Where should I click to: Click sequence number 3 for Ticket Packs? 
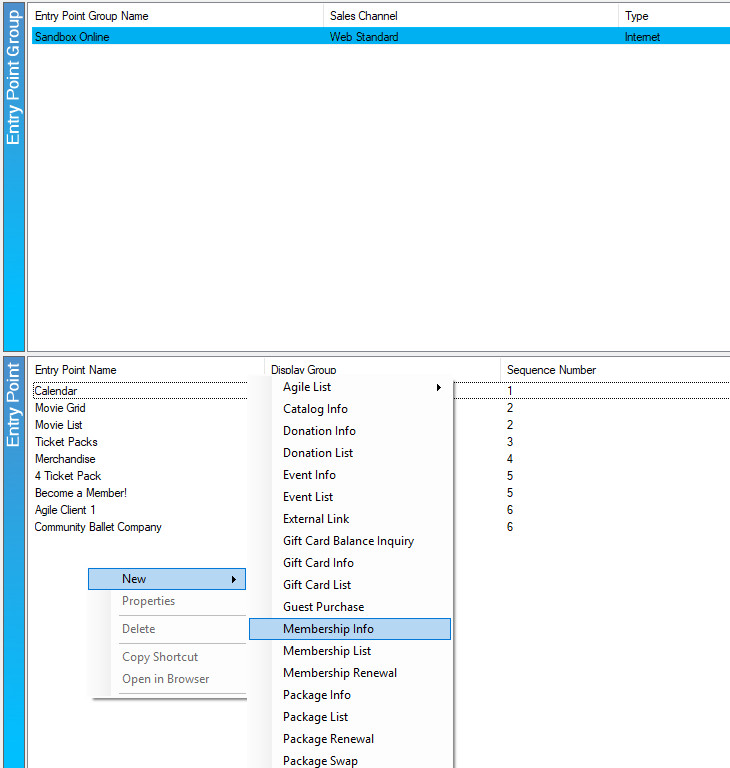coord(510,442)
